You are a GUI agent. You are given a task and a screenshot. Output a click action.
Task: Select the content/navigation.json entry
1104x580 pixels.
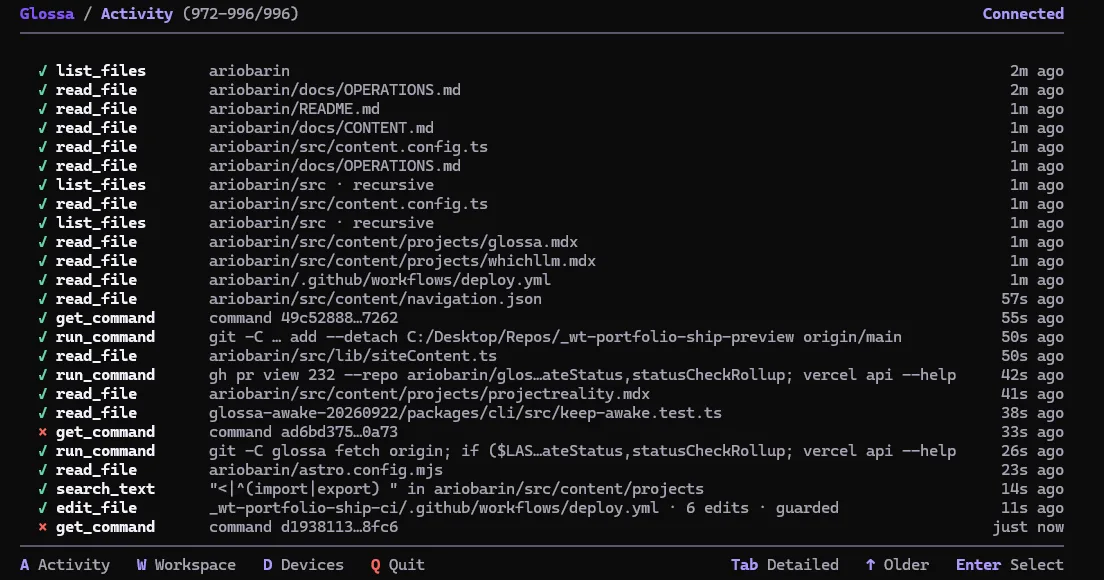(551, 299)
